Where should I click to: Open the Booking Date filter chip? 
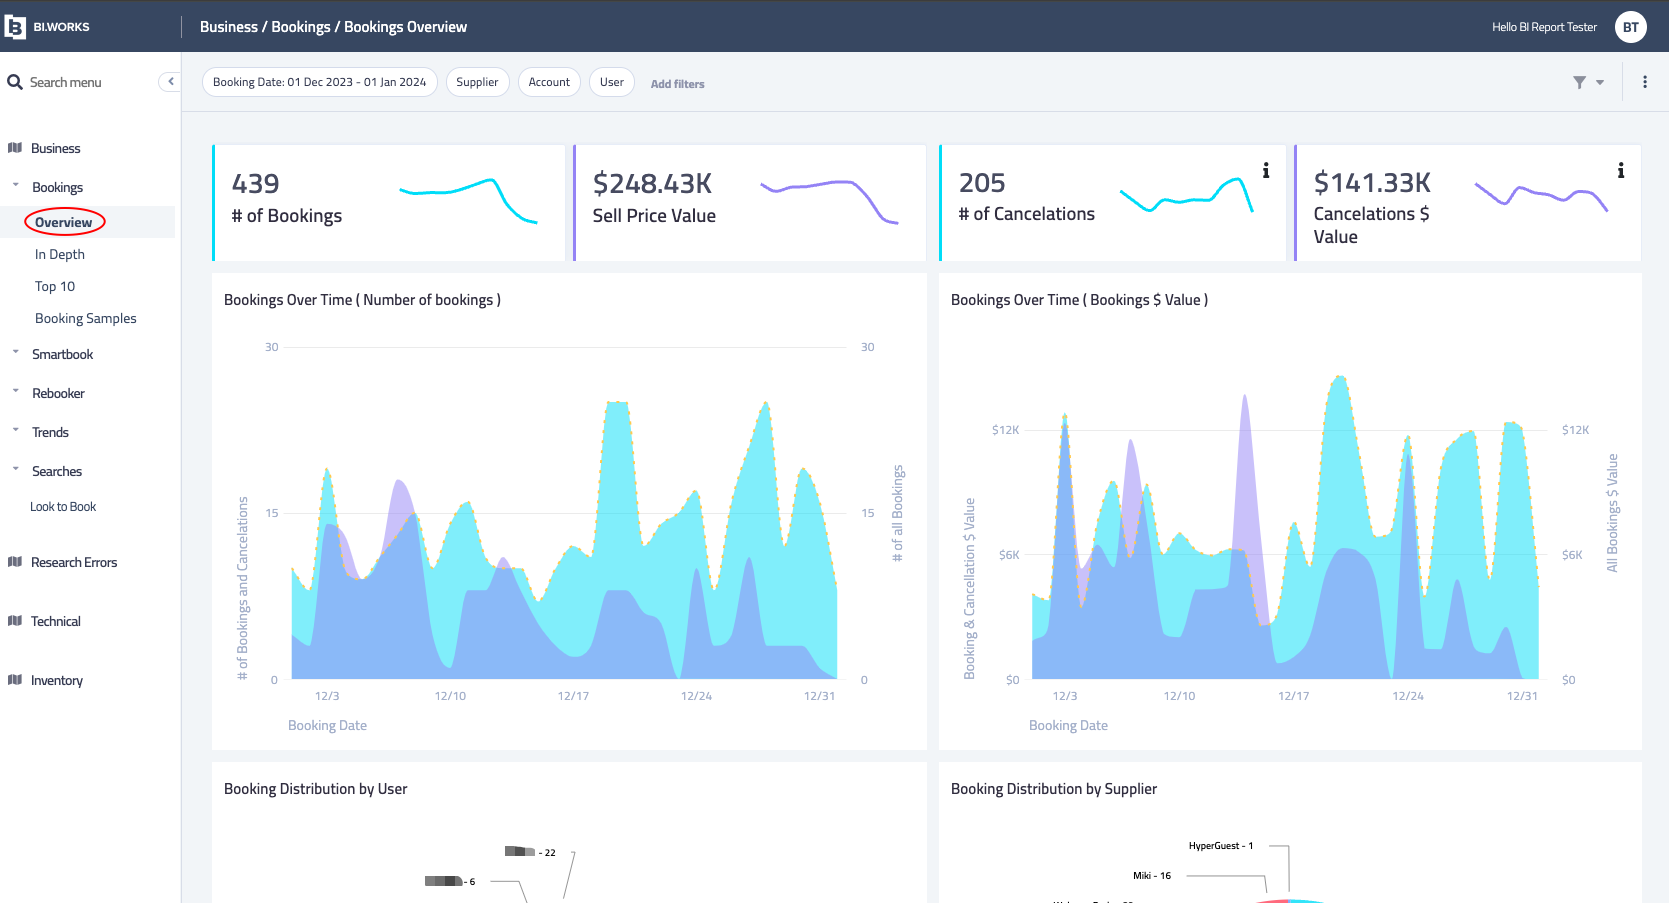[x=320, y=82]
